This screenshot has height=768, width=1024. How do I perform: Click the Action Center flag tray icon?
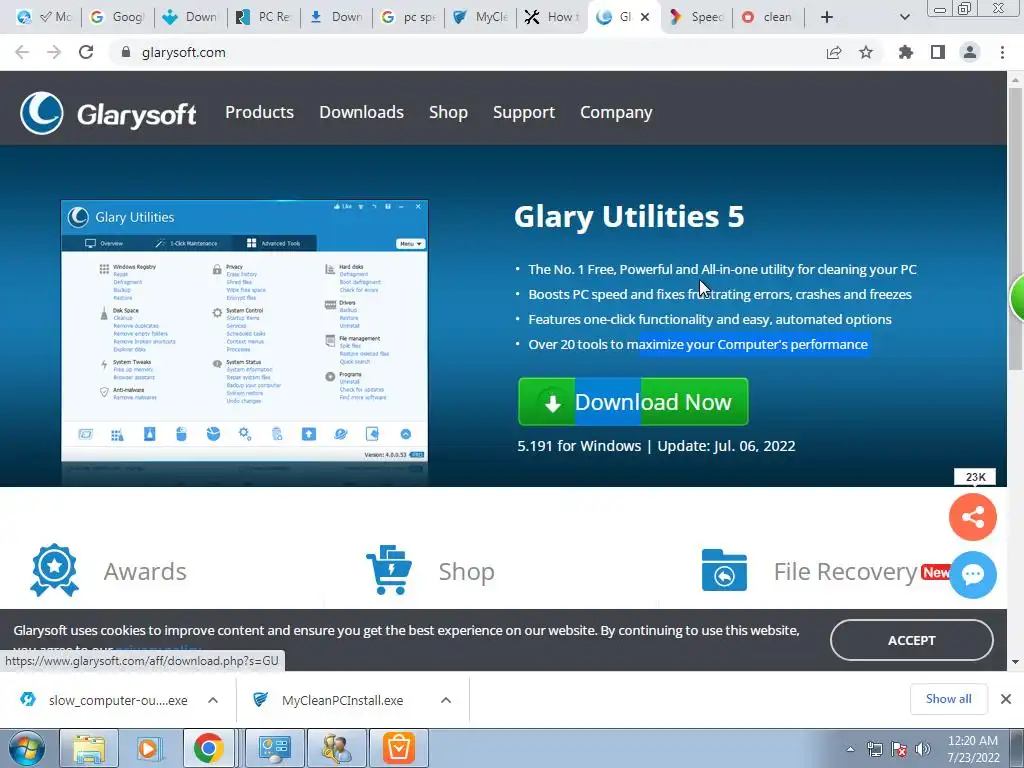pyautogui.click(x=899, y=749)
